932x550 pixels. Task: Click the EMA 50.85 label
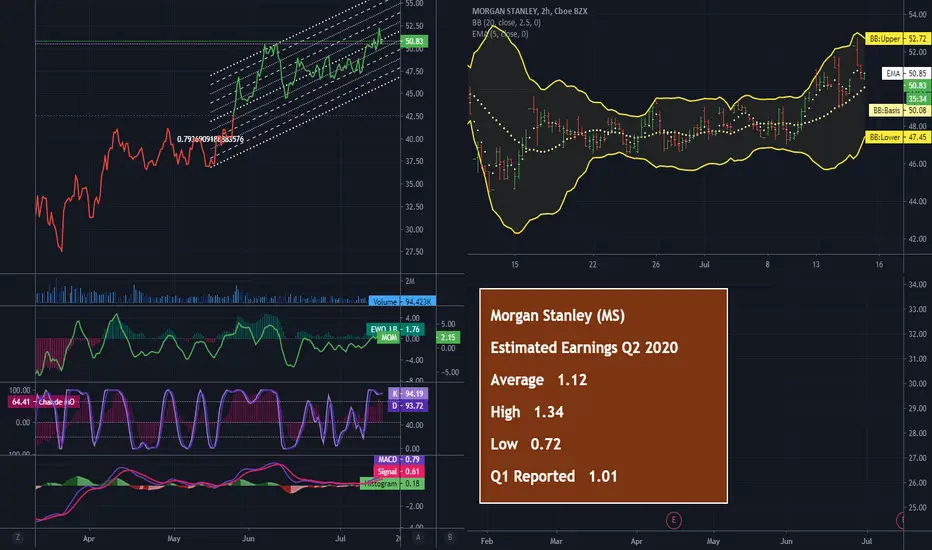(906, 74)
